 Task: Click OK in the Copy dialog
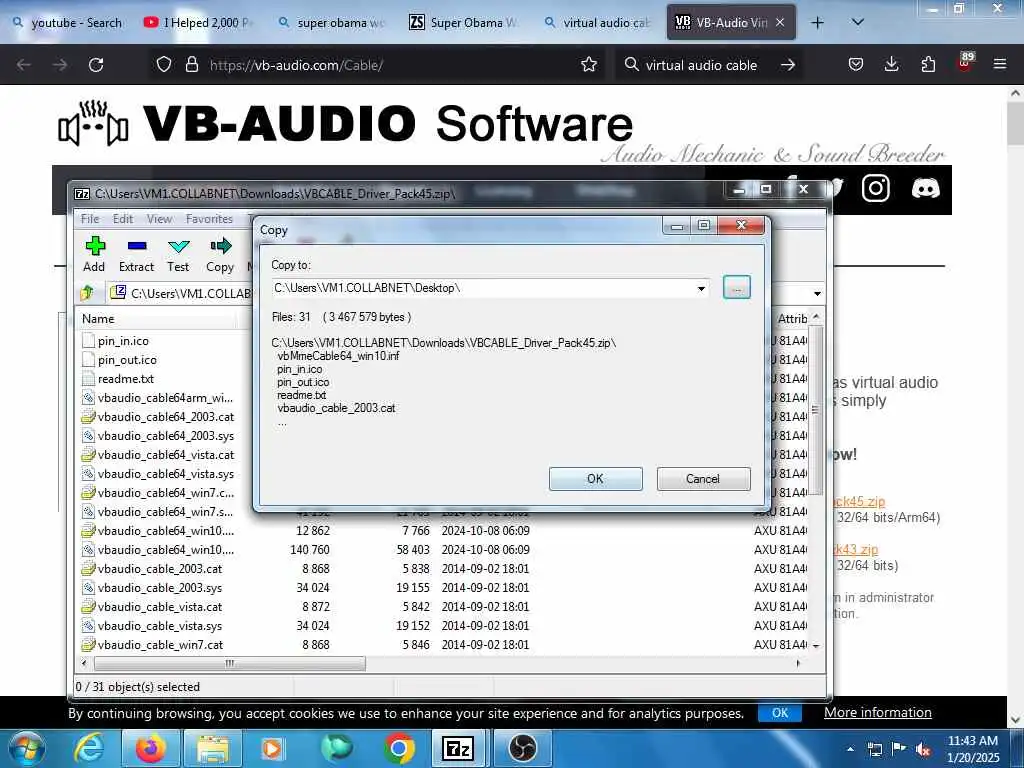pyautogui.click(x=596, y=479)
